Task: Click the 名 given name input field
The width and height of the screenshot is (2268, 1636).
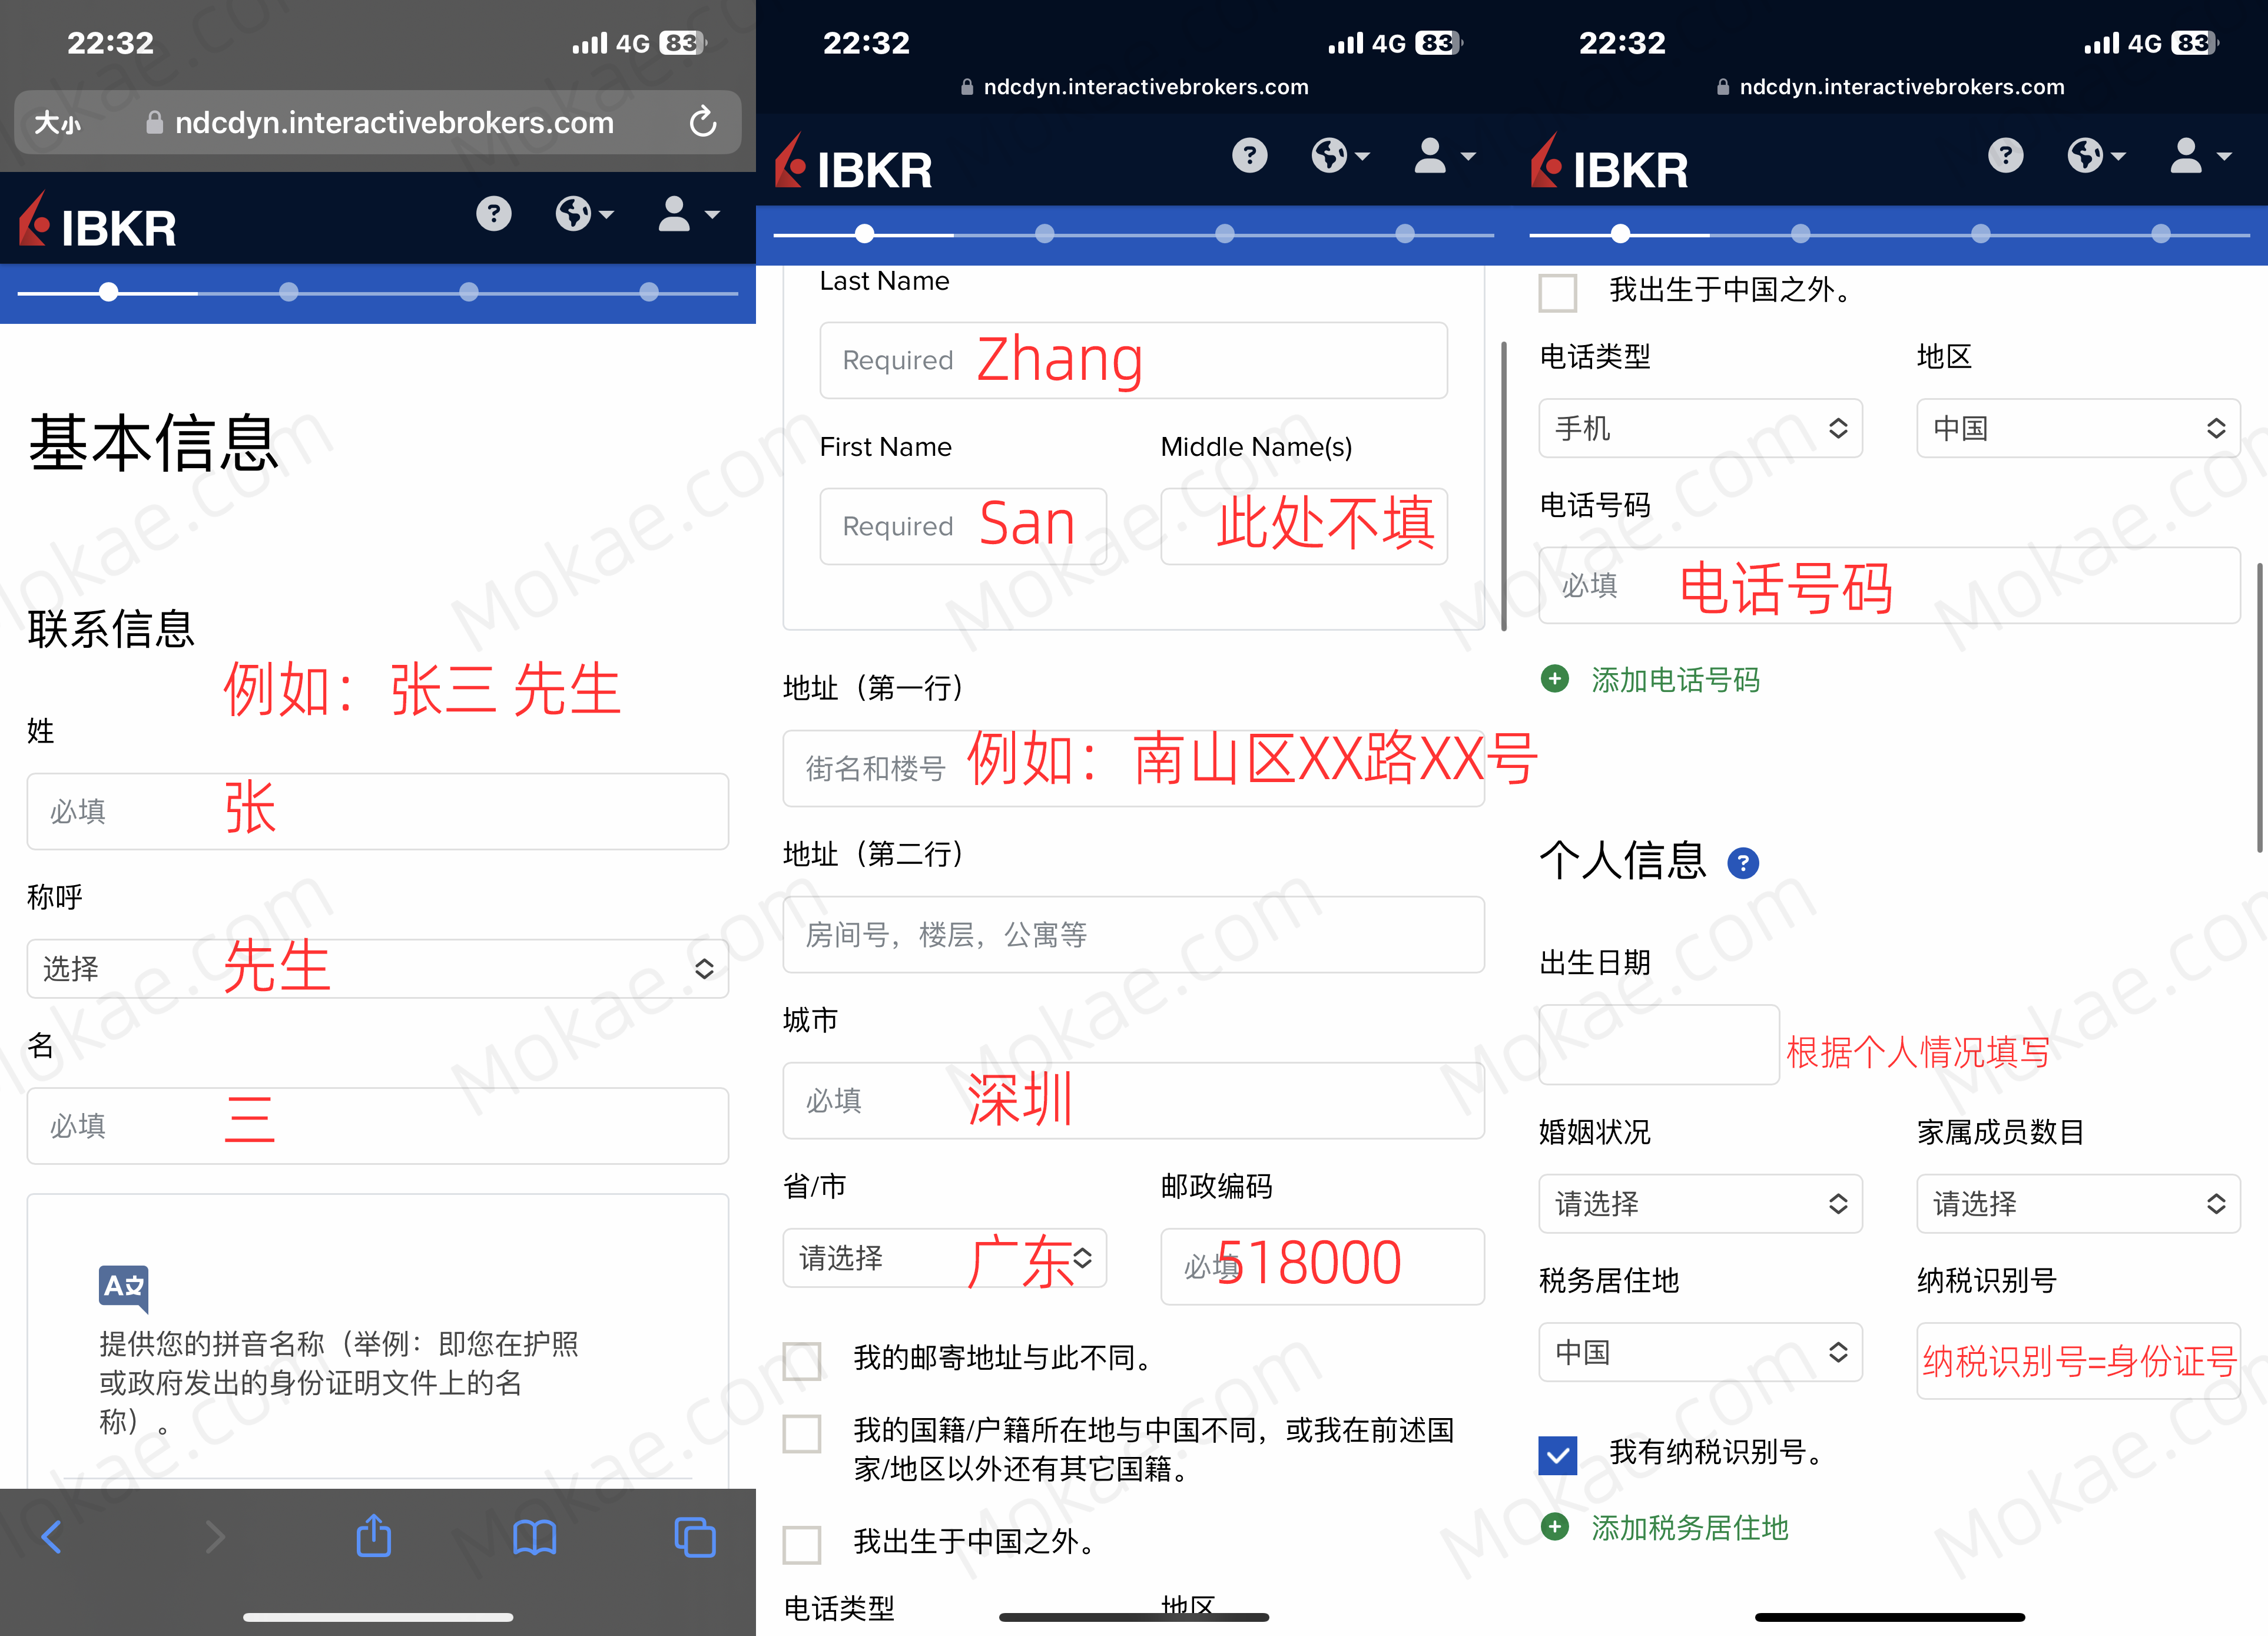Action: [x=378, y=1126]
